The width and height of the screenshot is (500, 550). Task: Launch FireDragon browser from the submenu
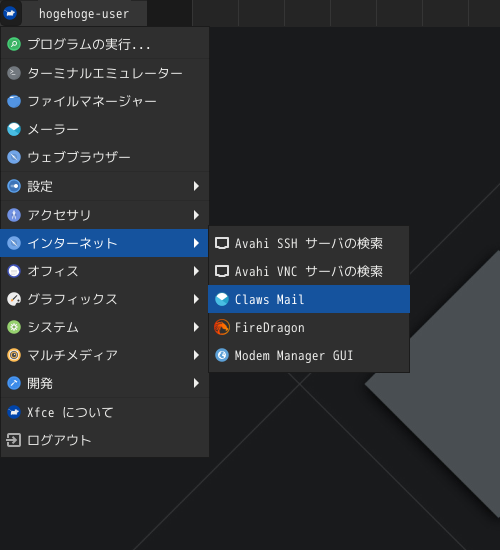(309, 327)
